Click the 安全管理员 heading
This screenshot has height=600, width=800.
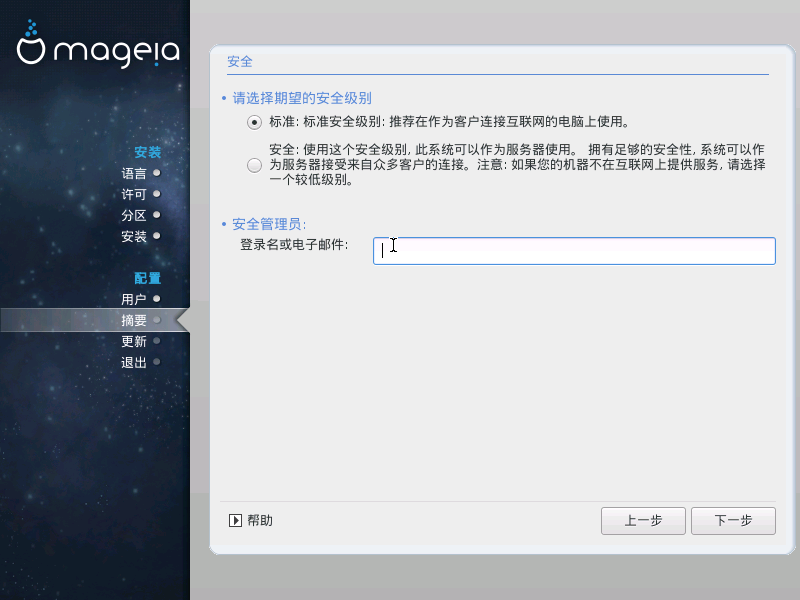(x=269, y=224)
